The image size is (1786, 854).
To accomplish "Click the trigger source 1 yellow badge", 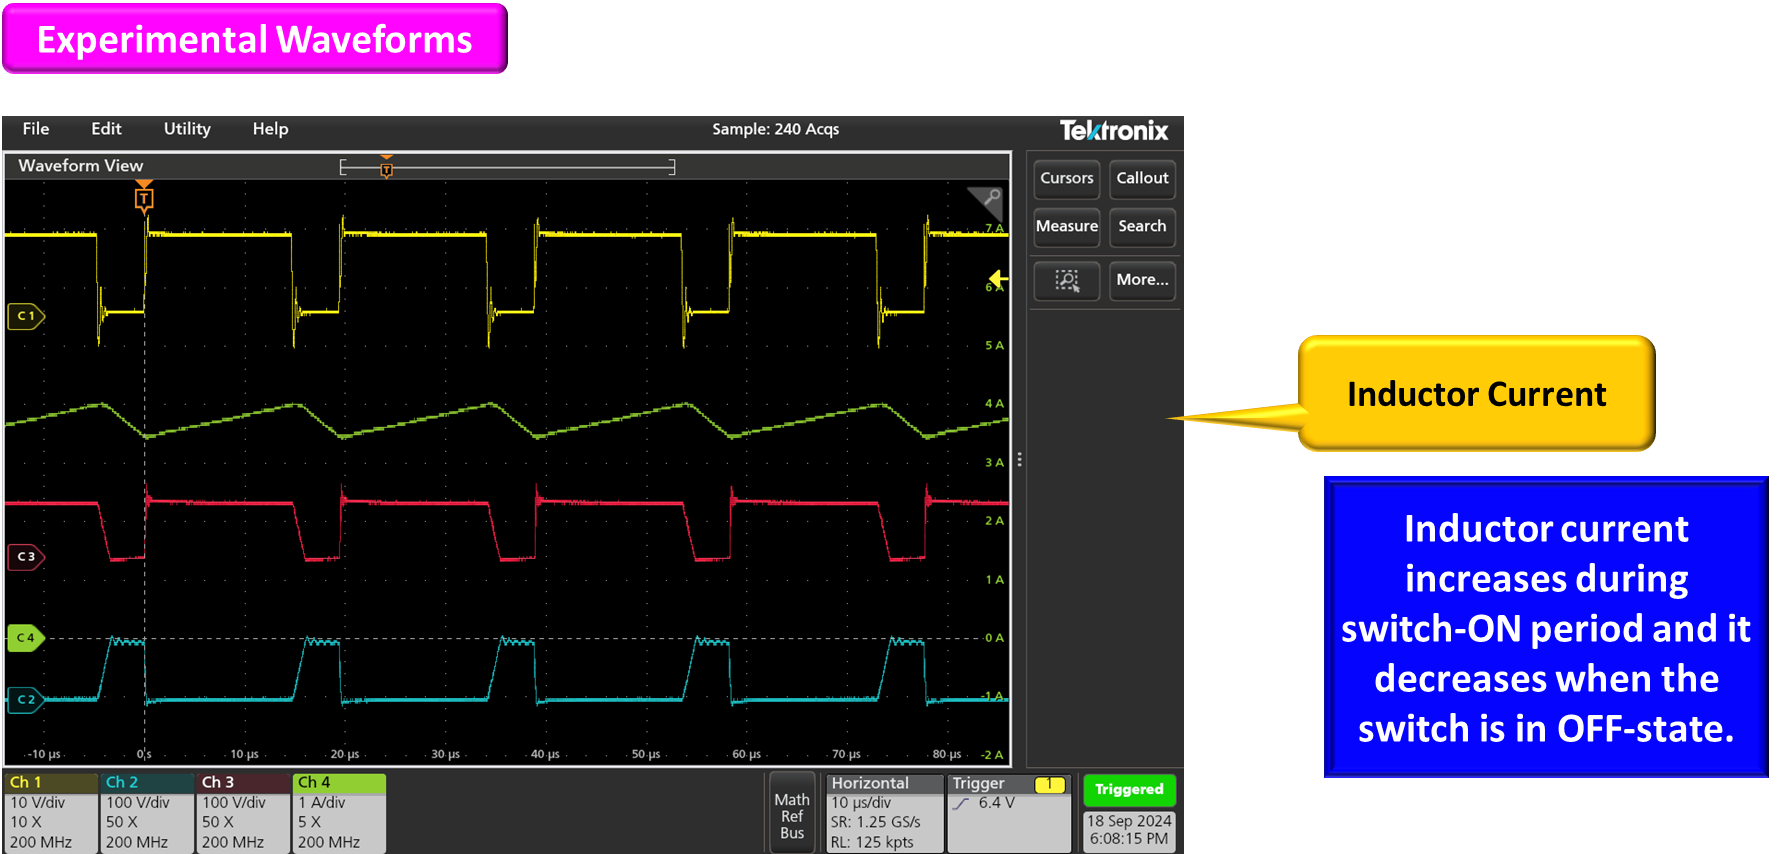I will coord(1049,785).
